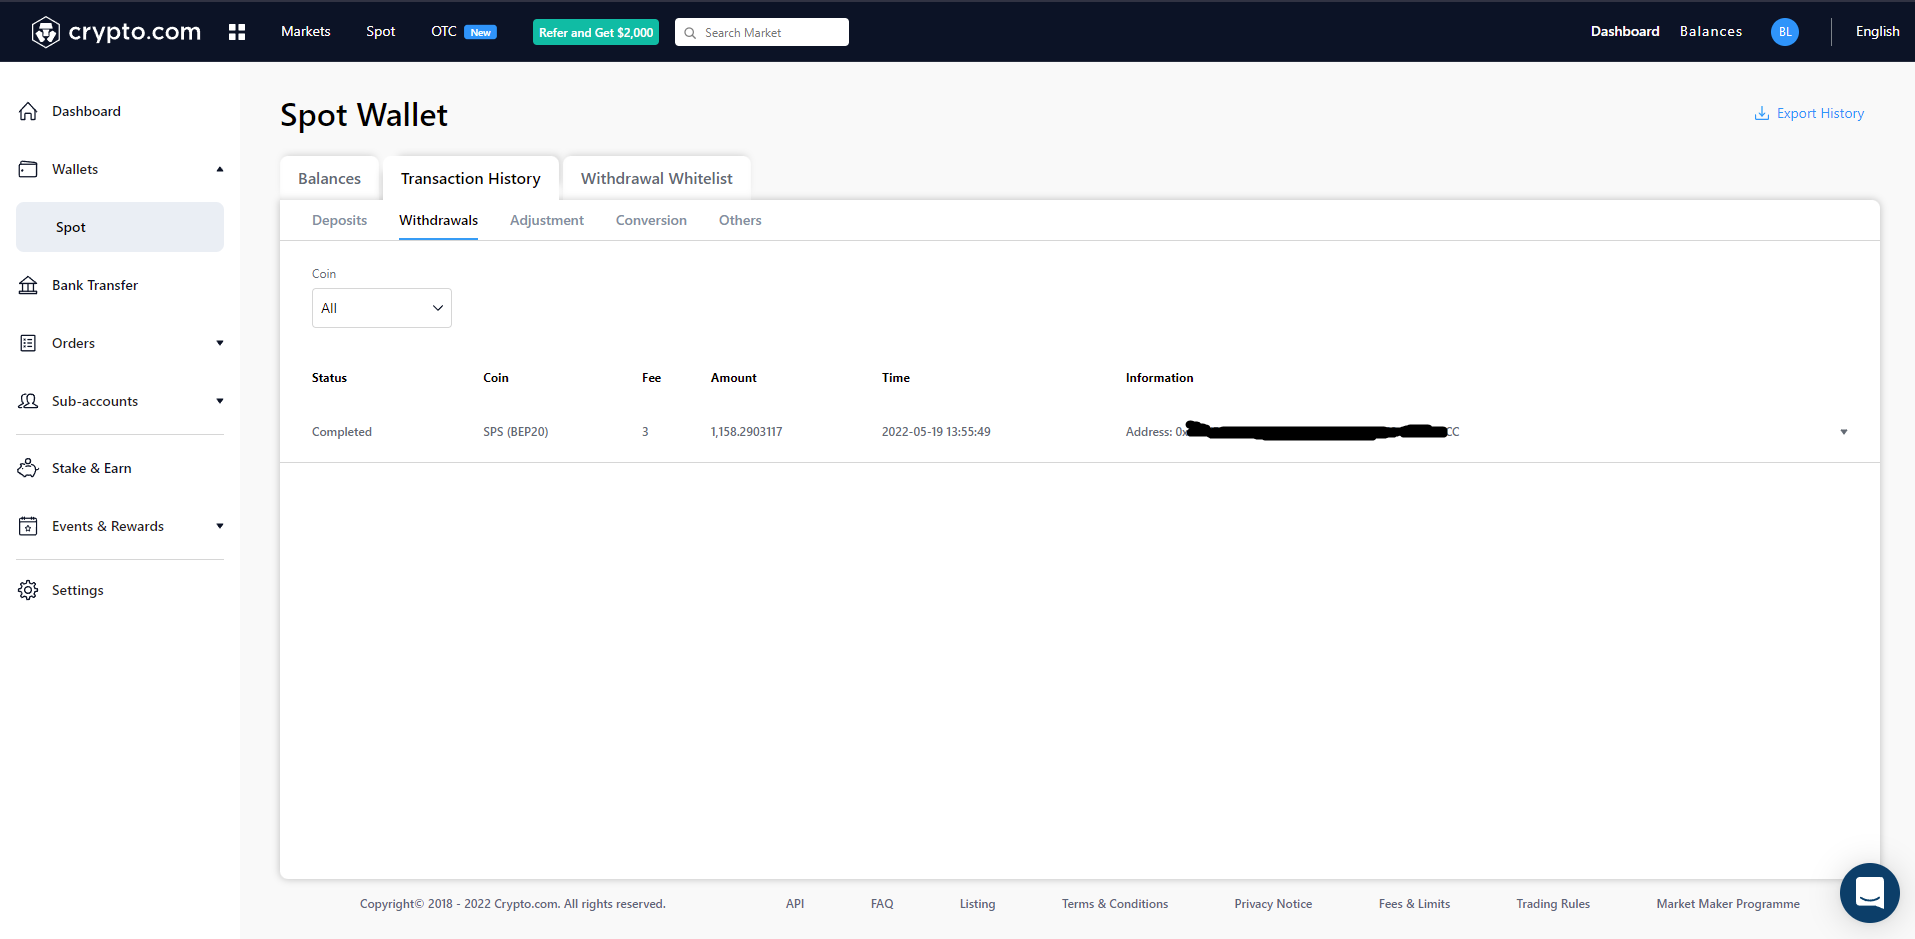This screenshot has width=1915, height=939.
Task: Open Fees & Limits footer link
Action: (1414, 904)
